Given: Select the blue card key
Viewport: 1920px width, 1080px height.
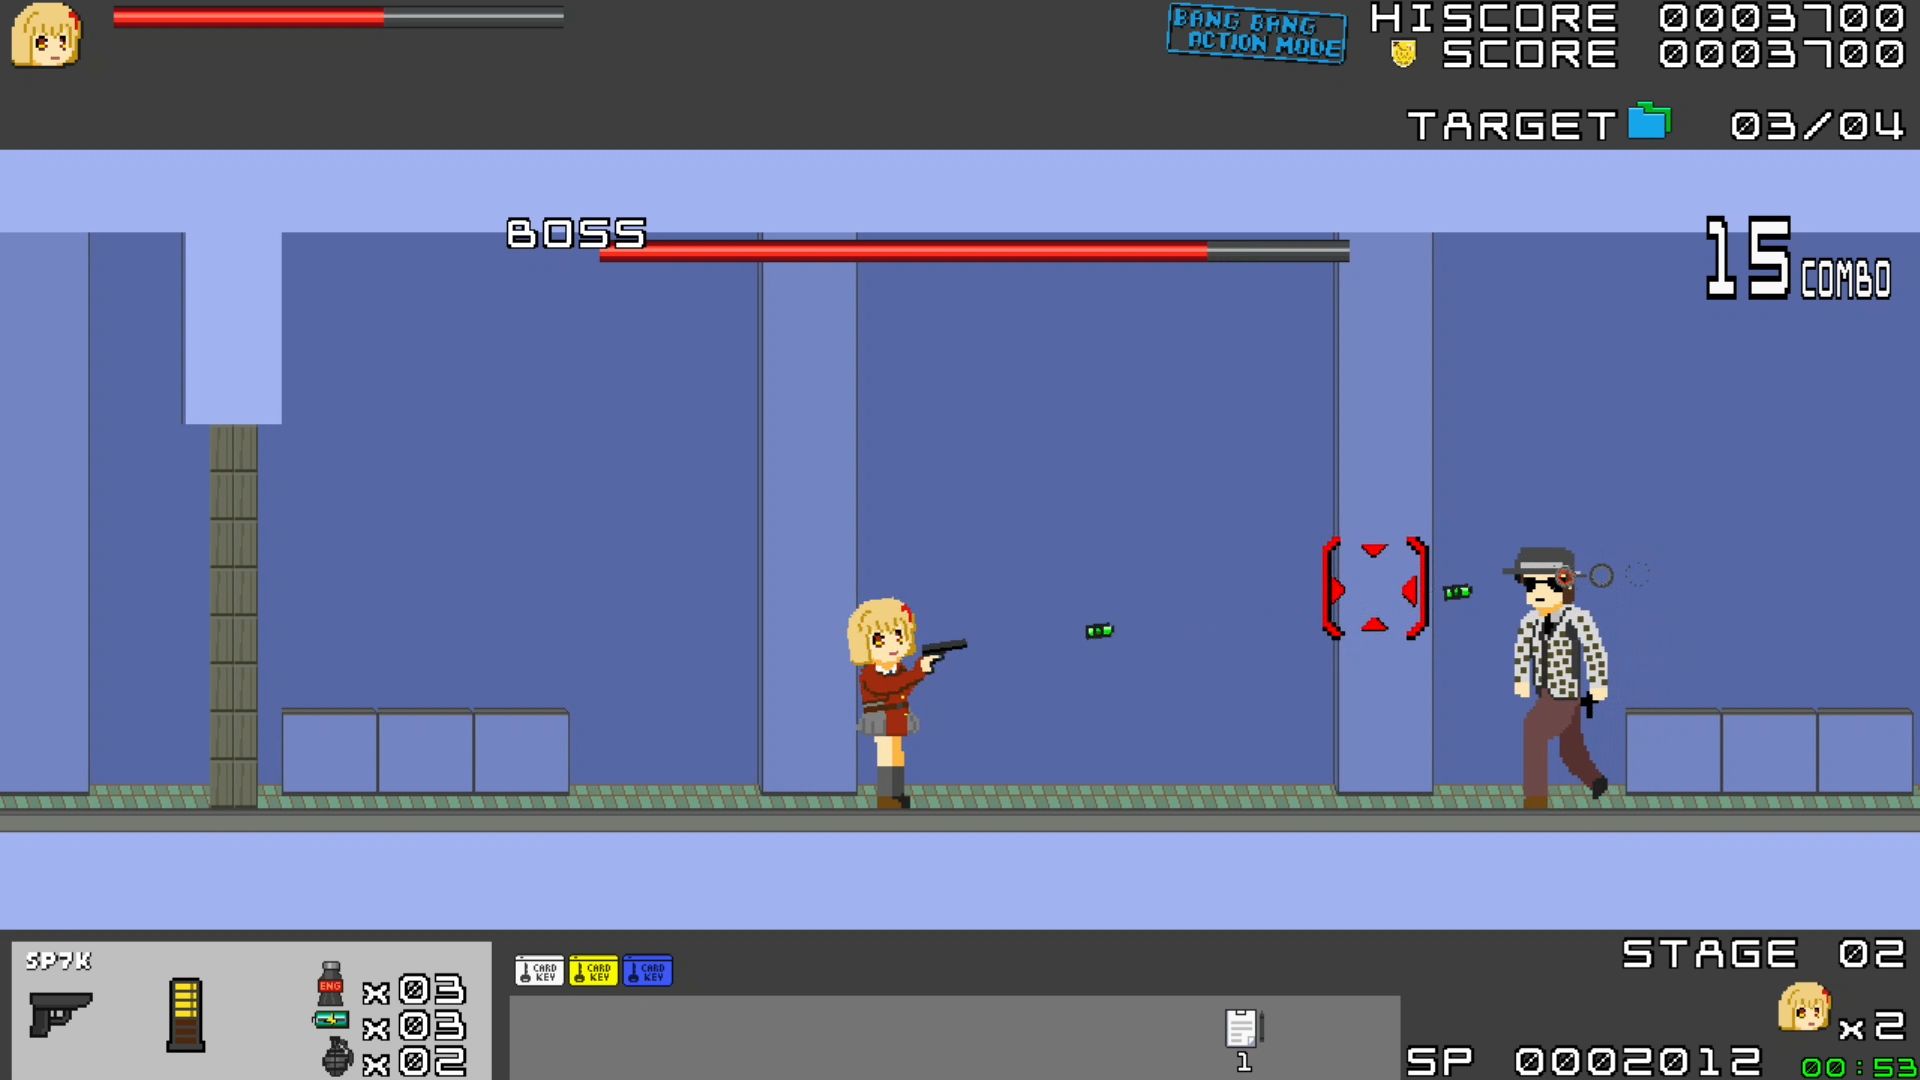Looking at the screenshot, I should point(647,971).
